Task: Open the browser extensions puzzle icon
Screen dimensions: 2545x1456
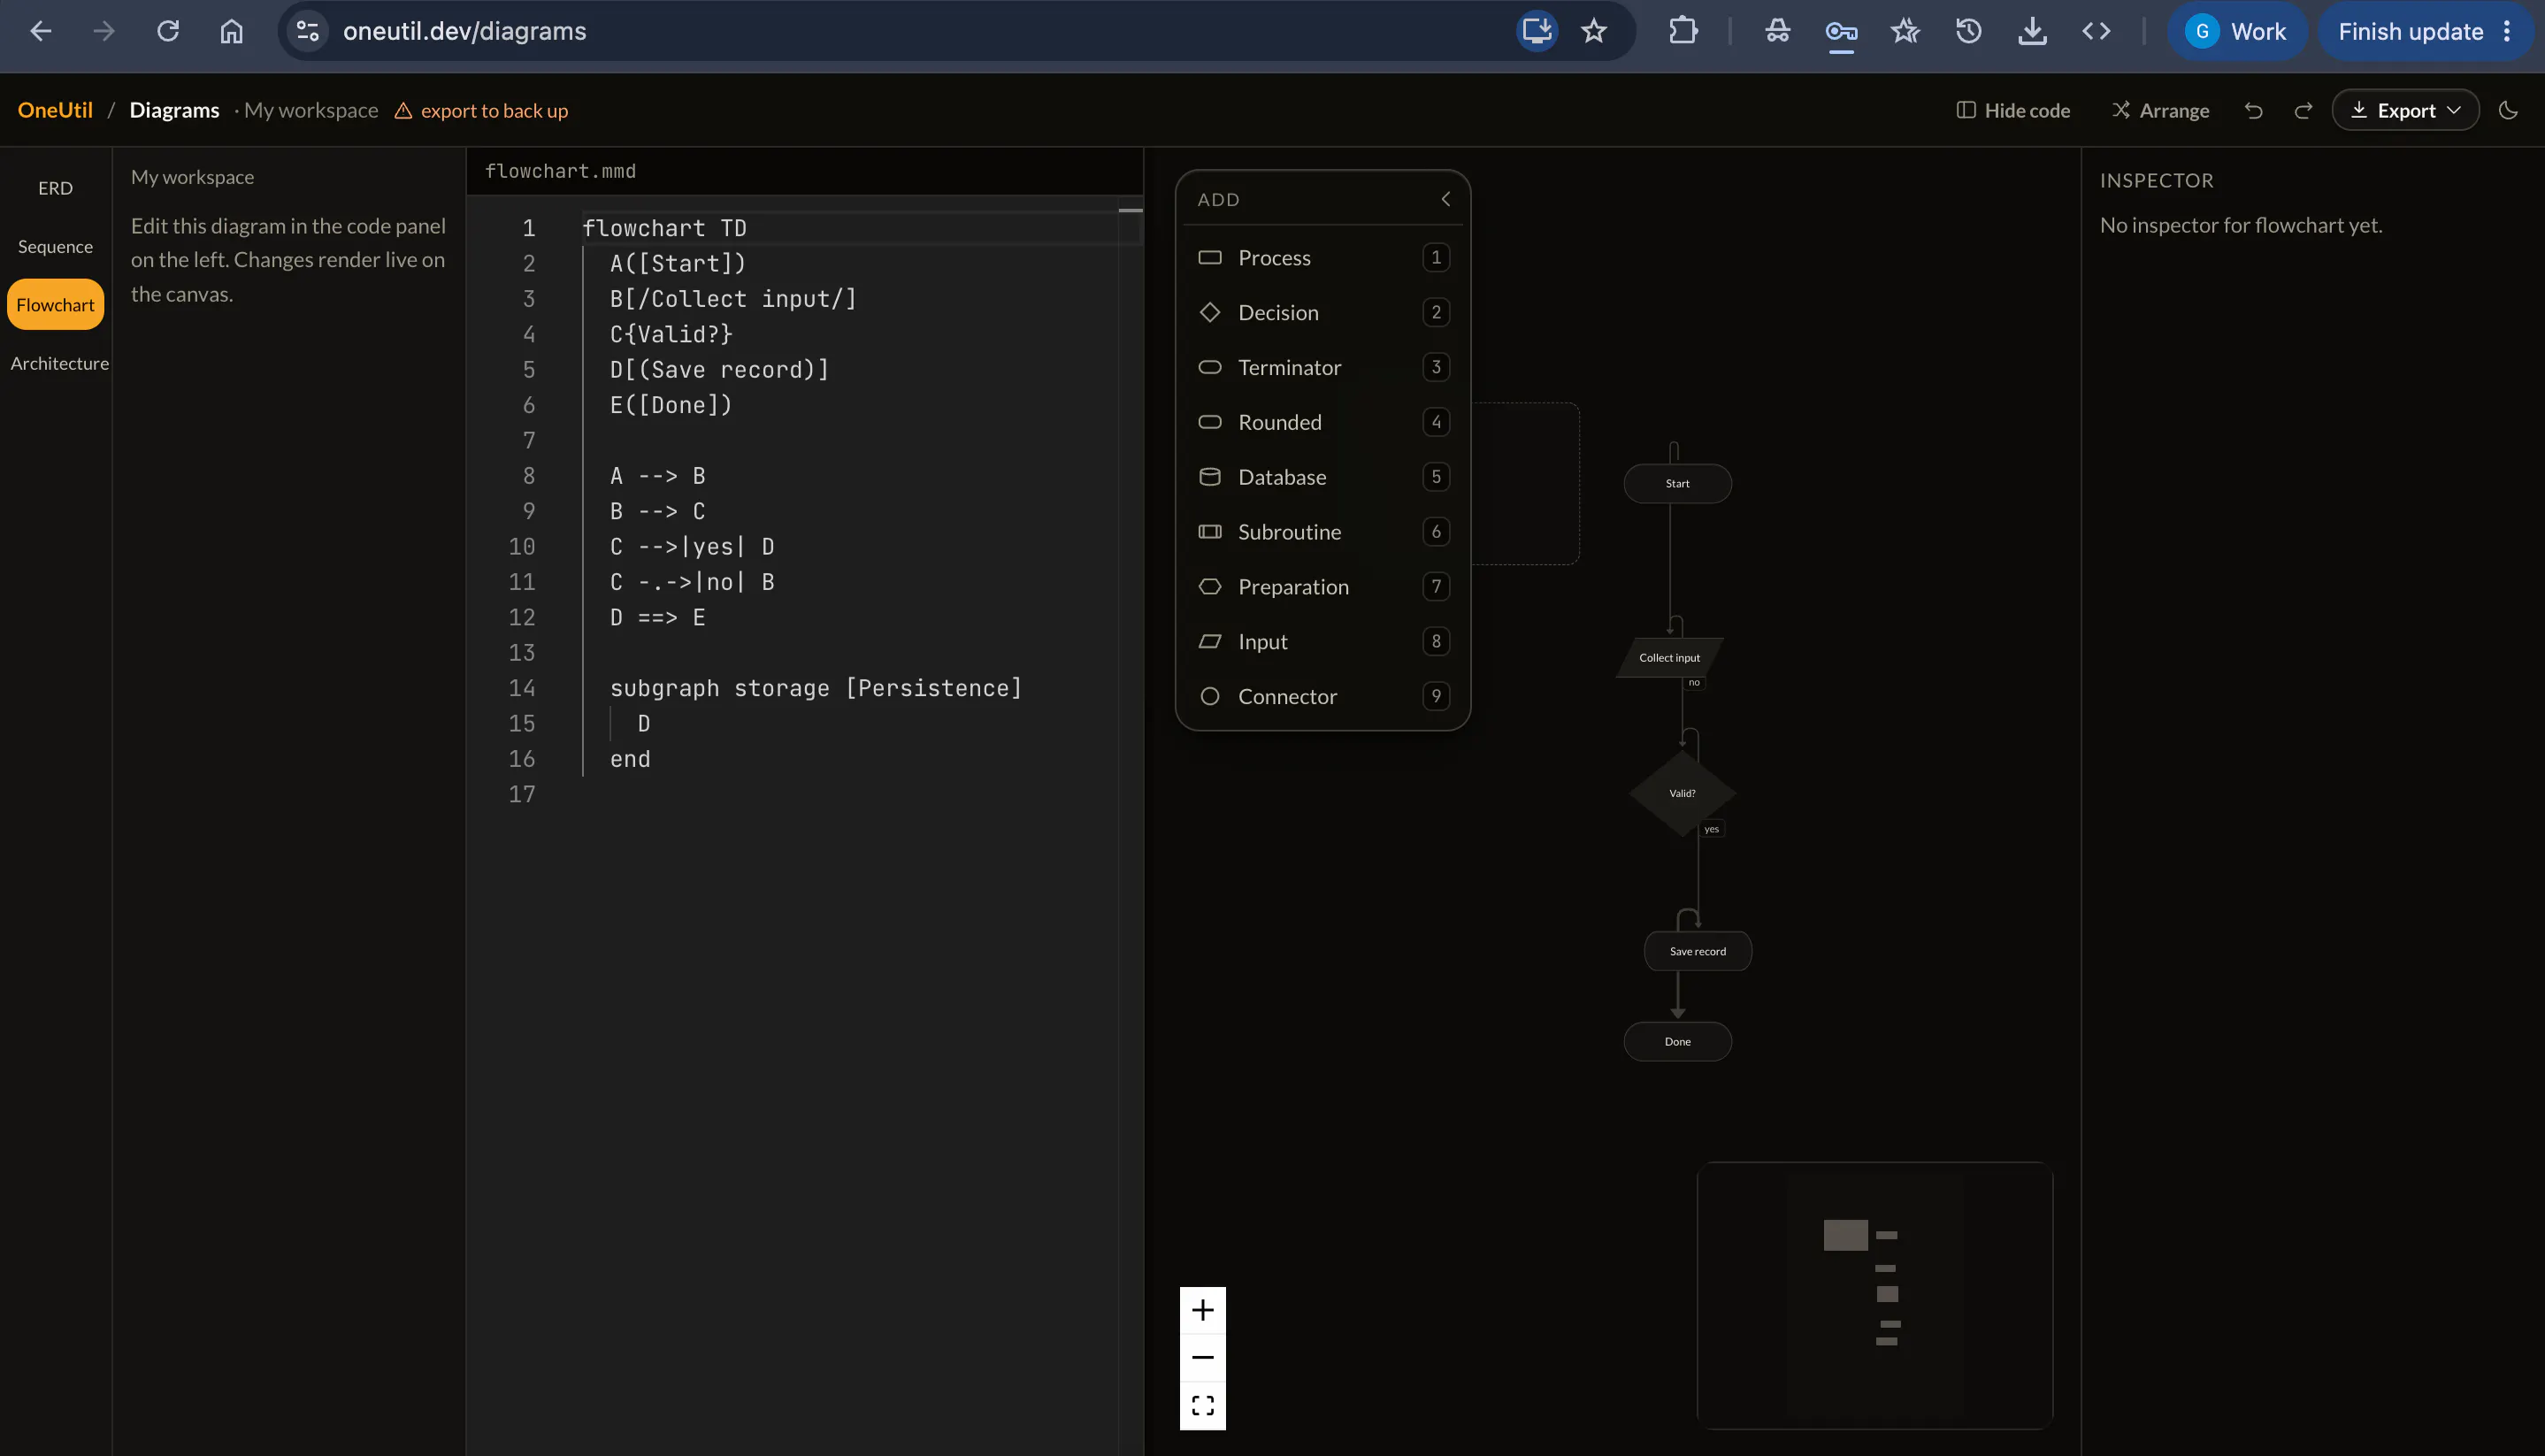Action: (x=1683, y=31)
